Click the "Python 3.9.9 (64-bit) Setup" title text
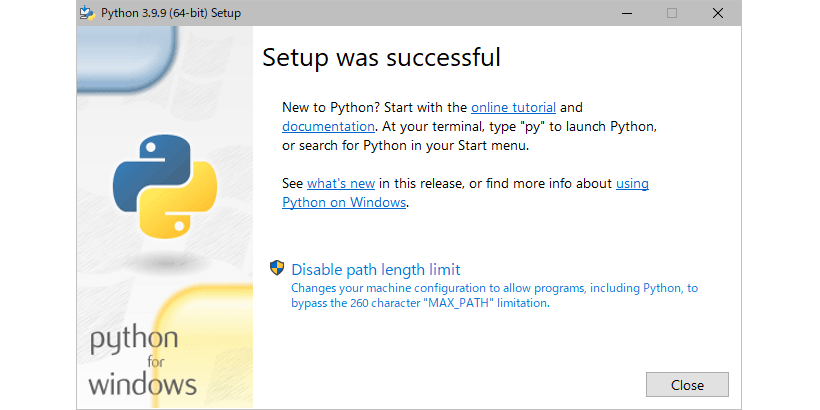Viewport: 820px width, 410px height. click(171, 13)
